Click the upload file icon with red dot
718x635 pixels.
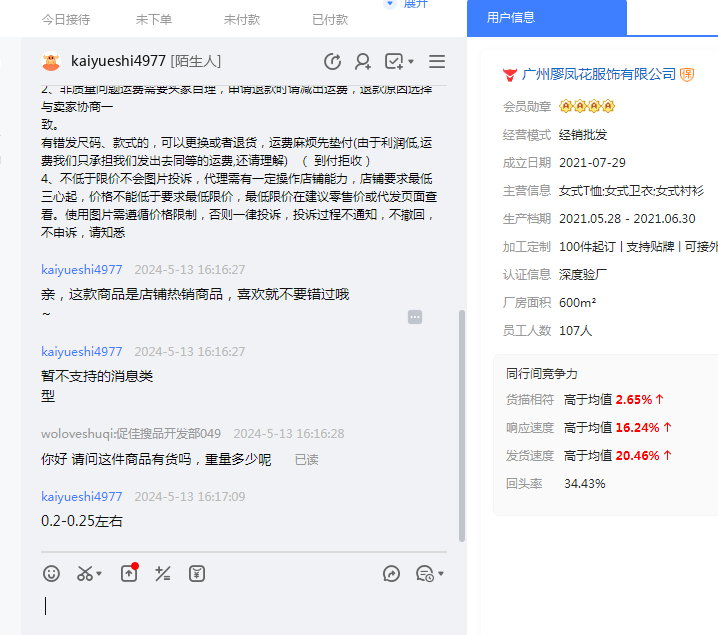coord(128,573)
